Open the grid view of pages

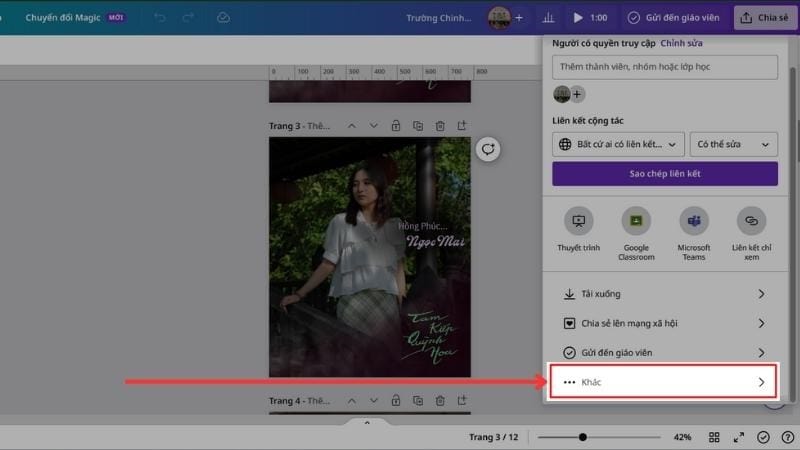[714, 437]
